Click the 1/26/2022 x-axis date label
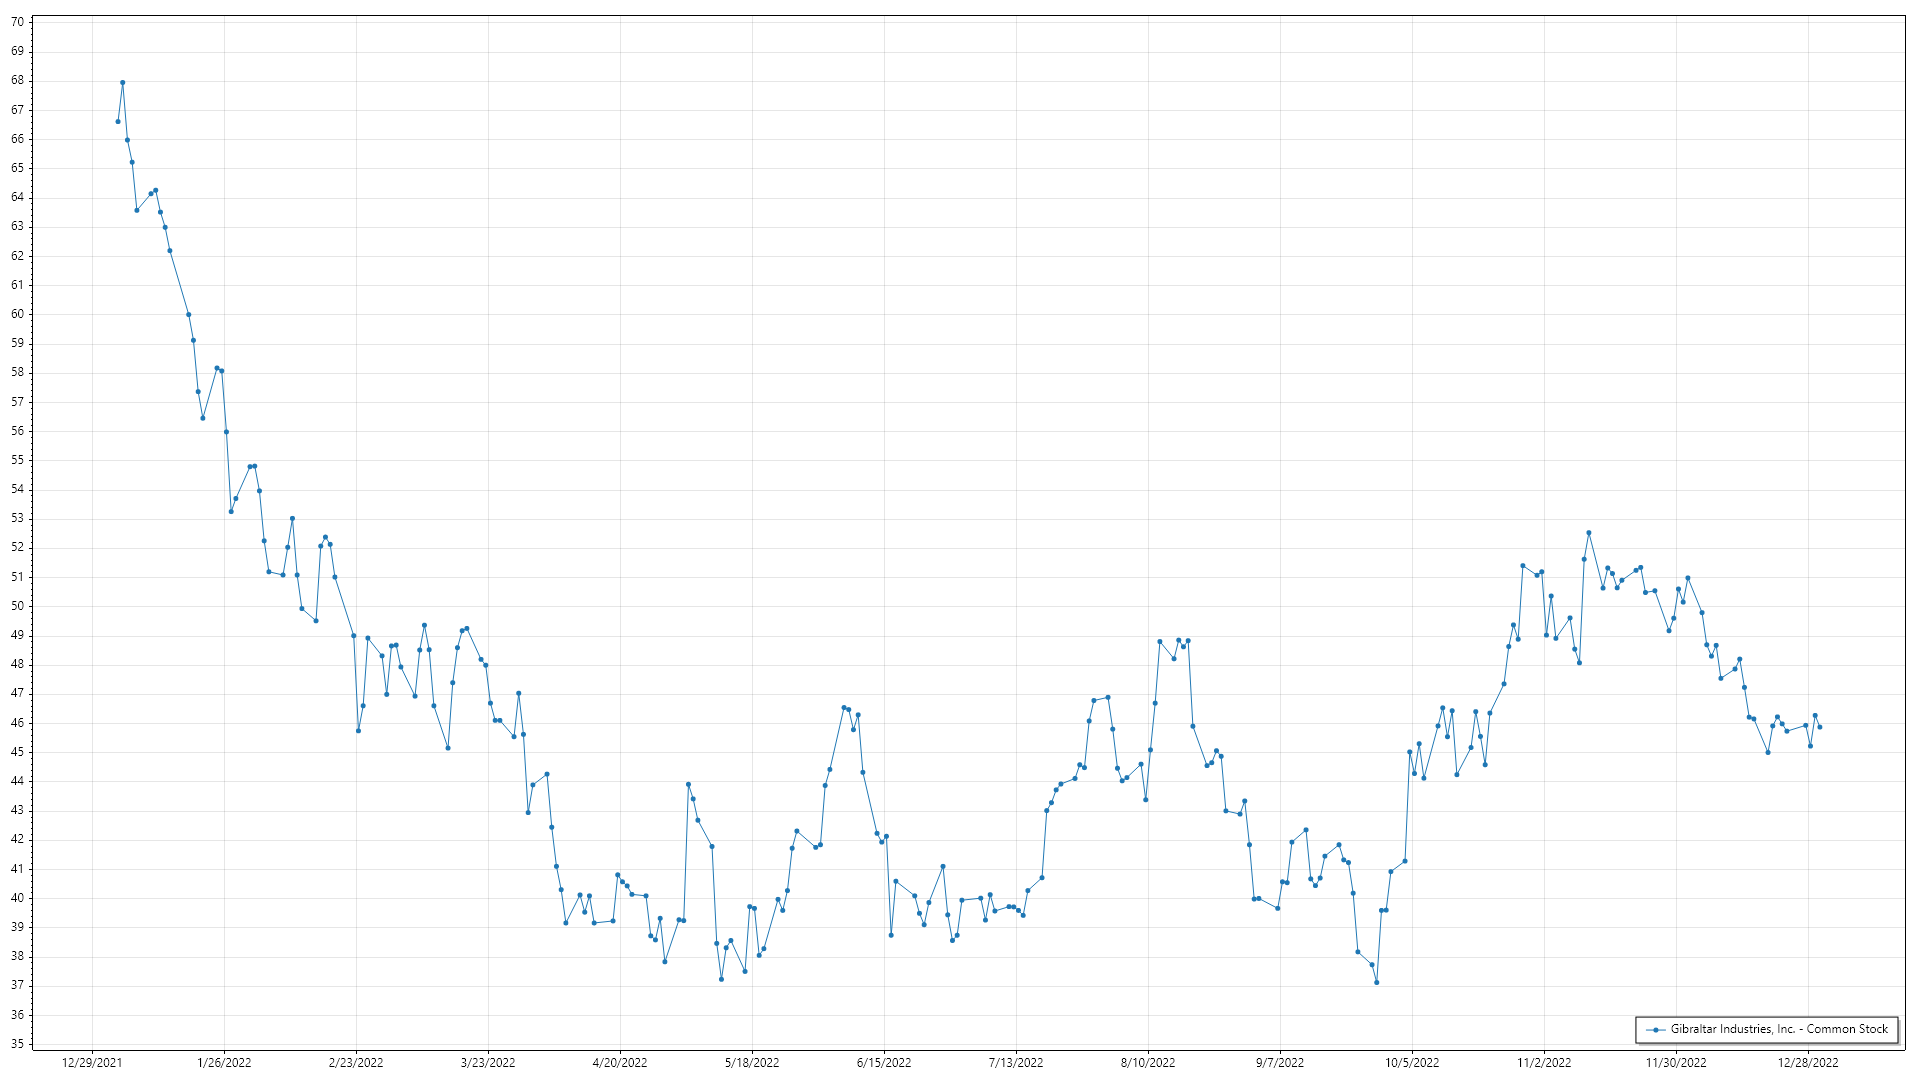This screenshot has width=1920, height=1080. (x=224, y=1063)
